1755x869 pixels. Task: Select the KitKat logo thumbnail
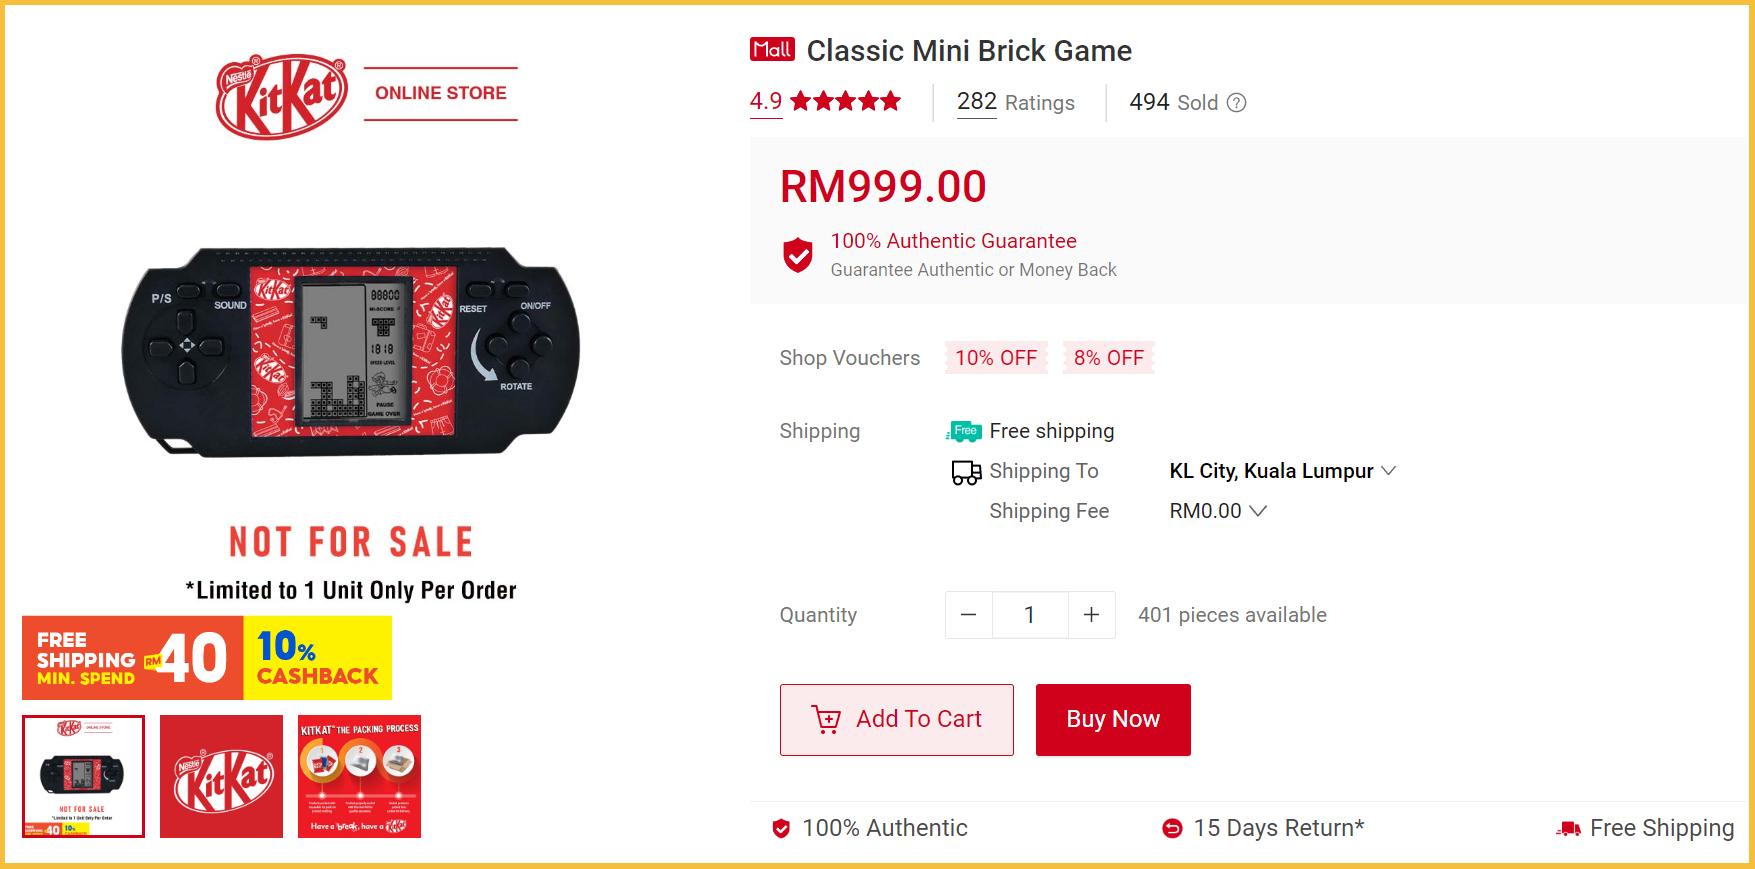(x=221, y=776)
